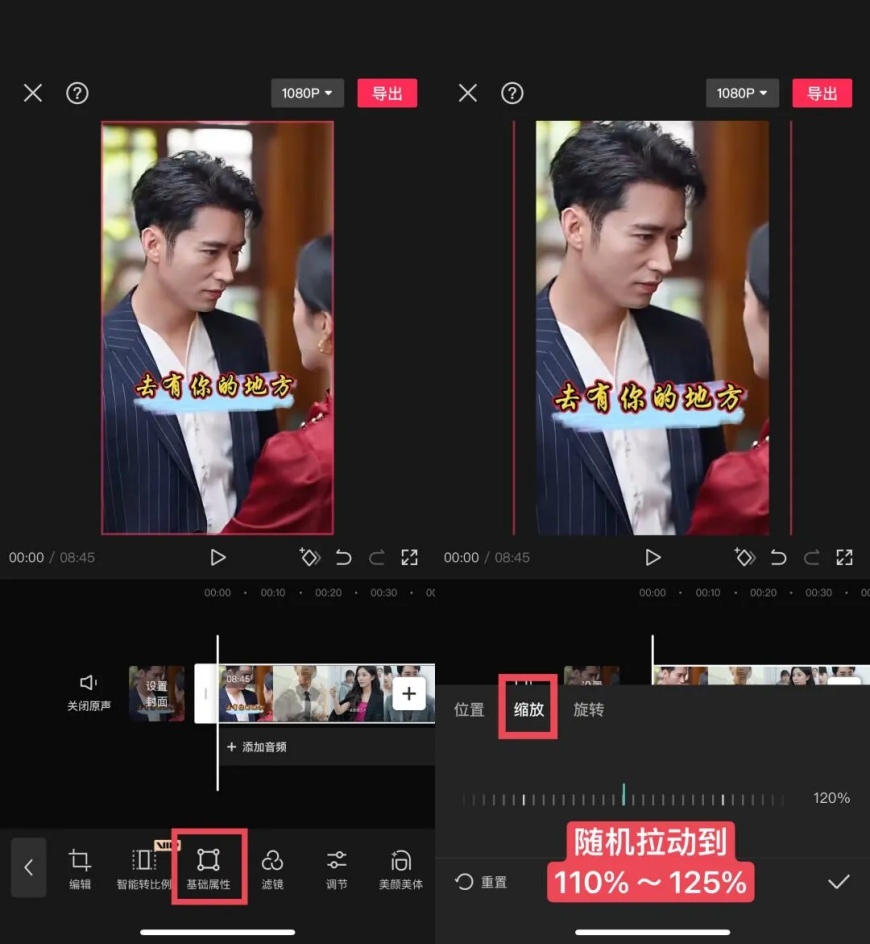Image resolution: width=870 pixels, height=944 pixels.
Task: Click the 00:10 mark on left timeline ruler
Action: point(273,593)
